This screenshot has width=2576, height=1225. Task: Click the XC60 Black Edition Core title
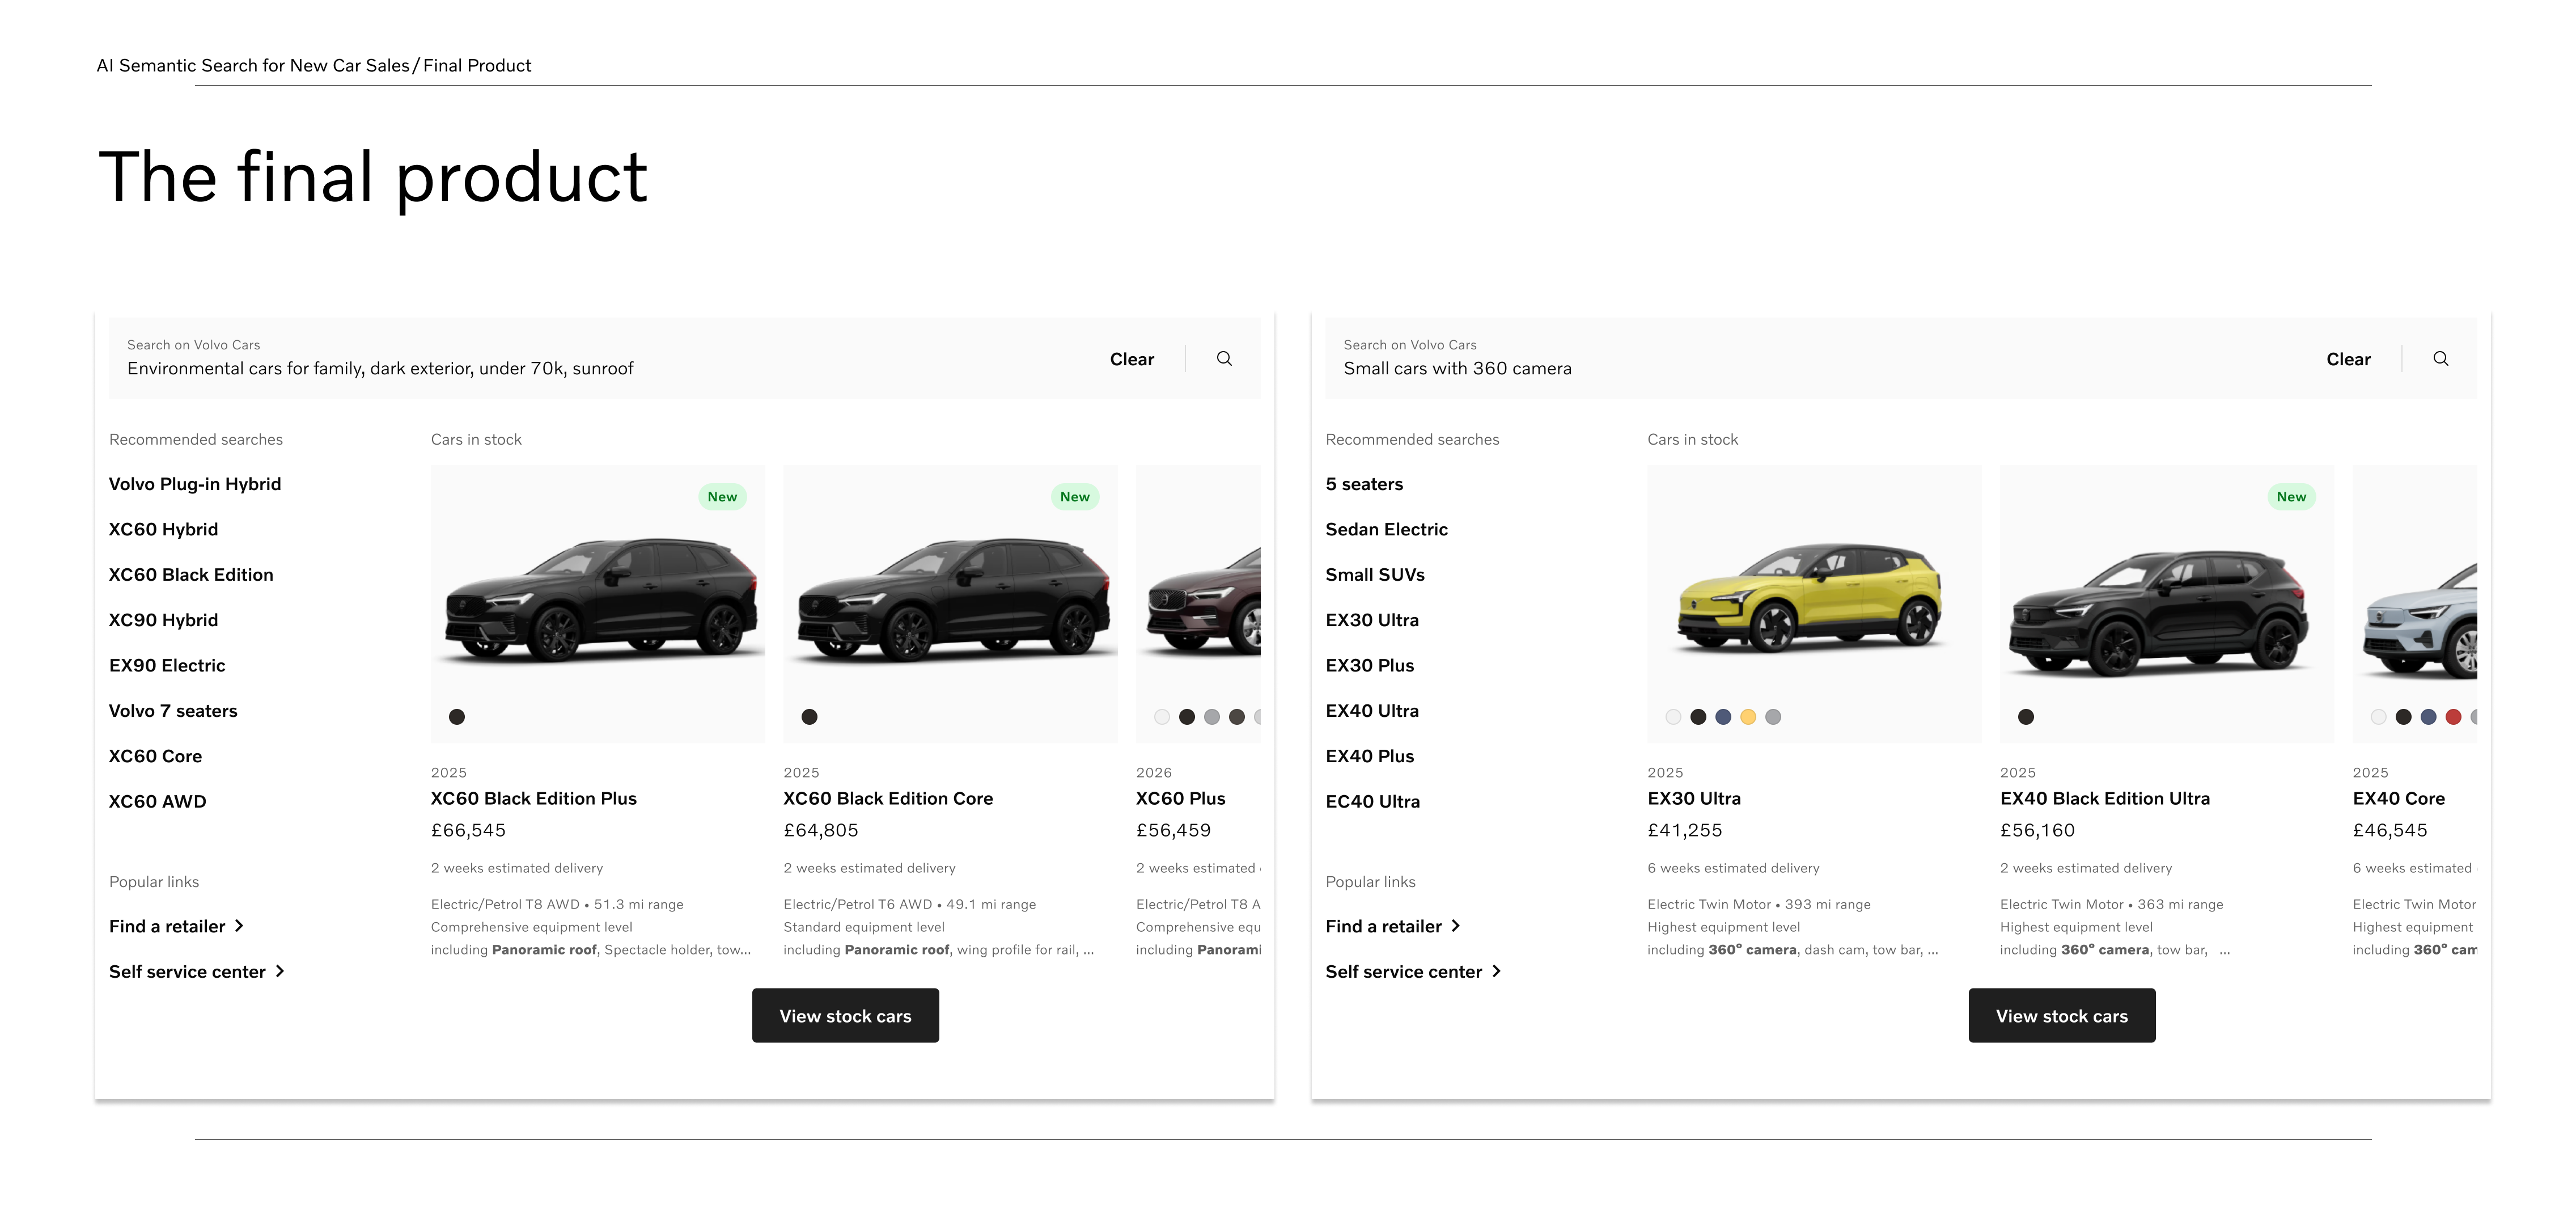point(888,798)
